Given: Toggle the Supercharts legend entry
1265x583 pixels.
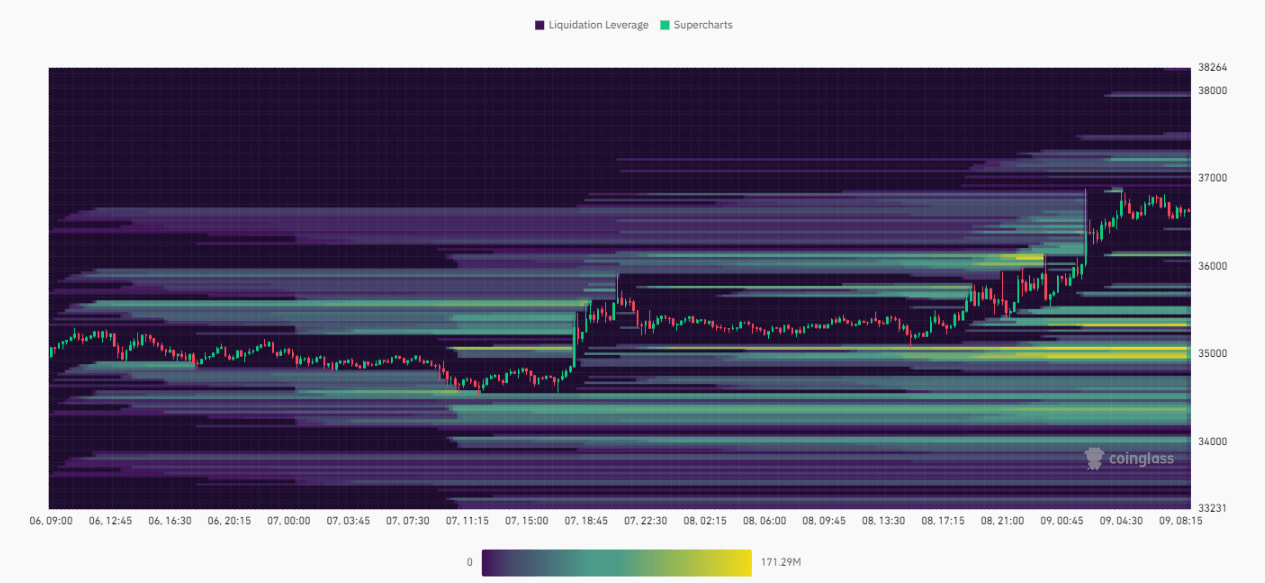Looking at the screenshot, I should pos(702,25).
